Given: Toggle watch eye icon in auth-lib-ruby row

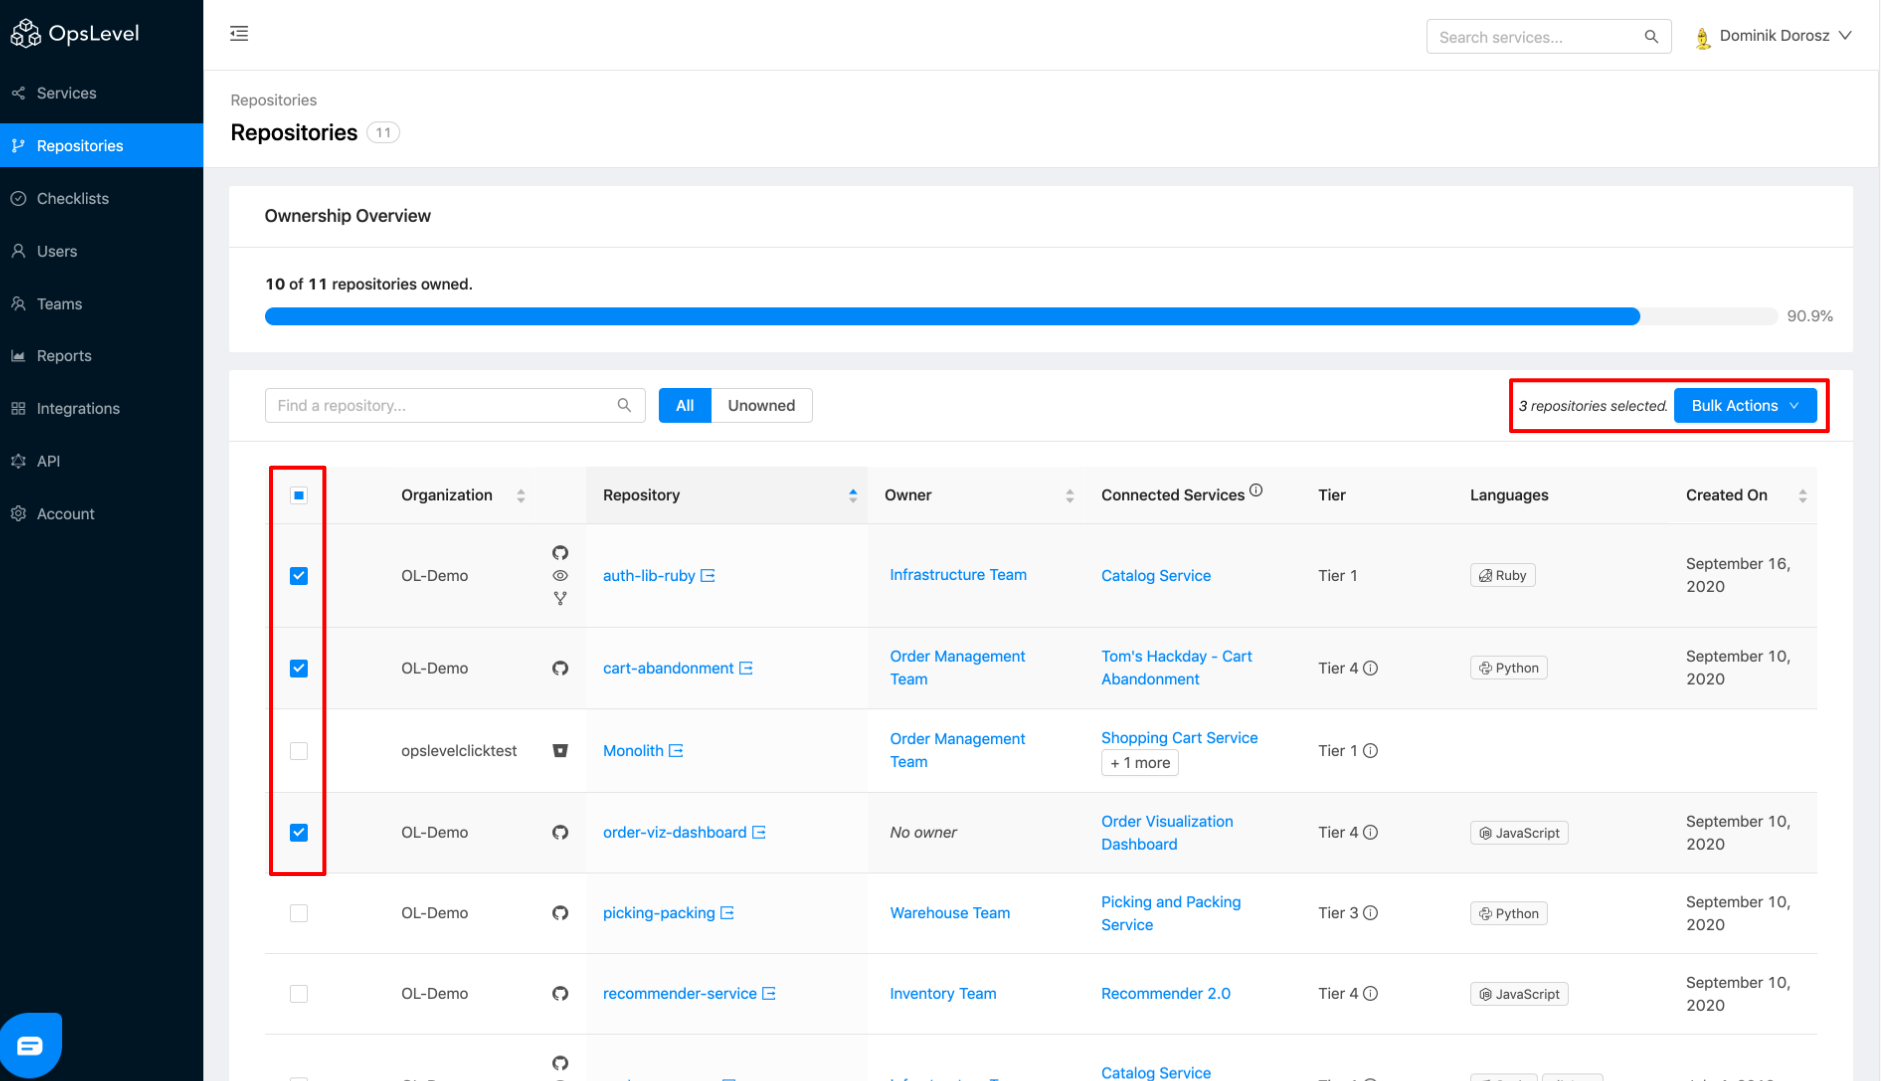Looking at the screenshot, I should 560,576.
